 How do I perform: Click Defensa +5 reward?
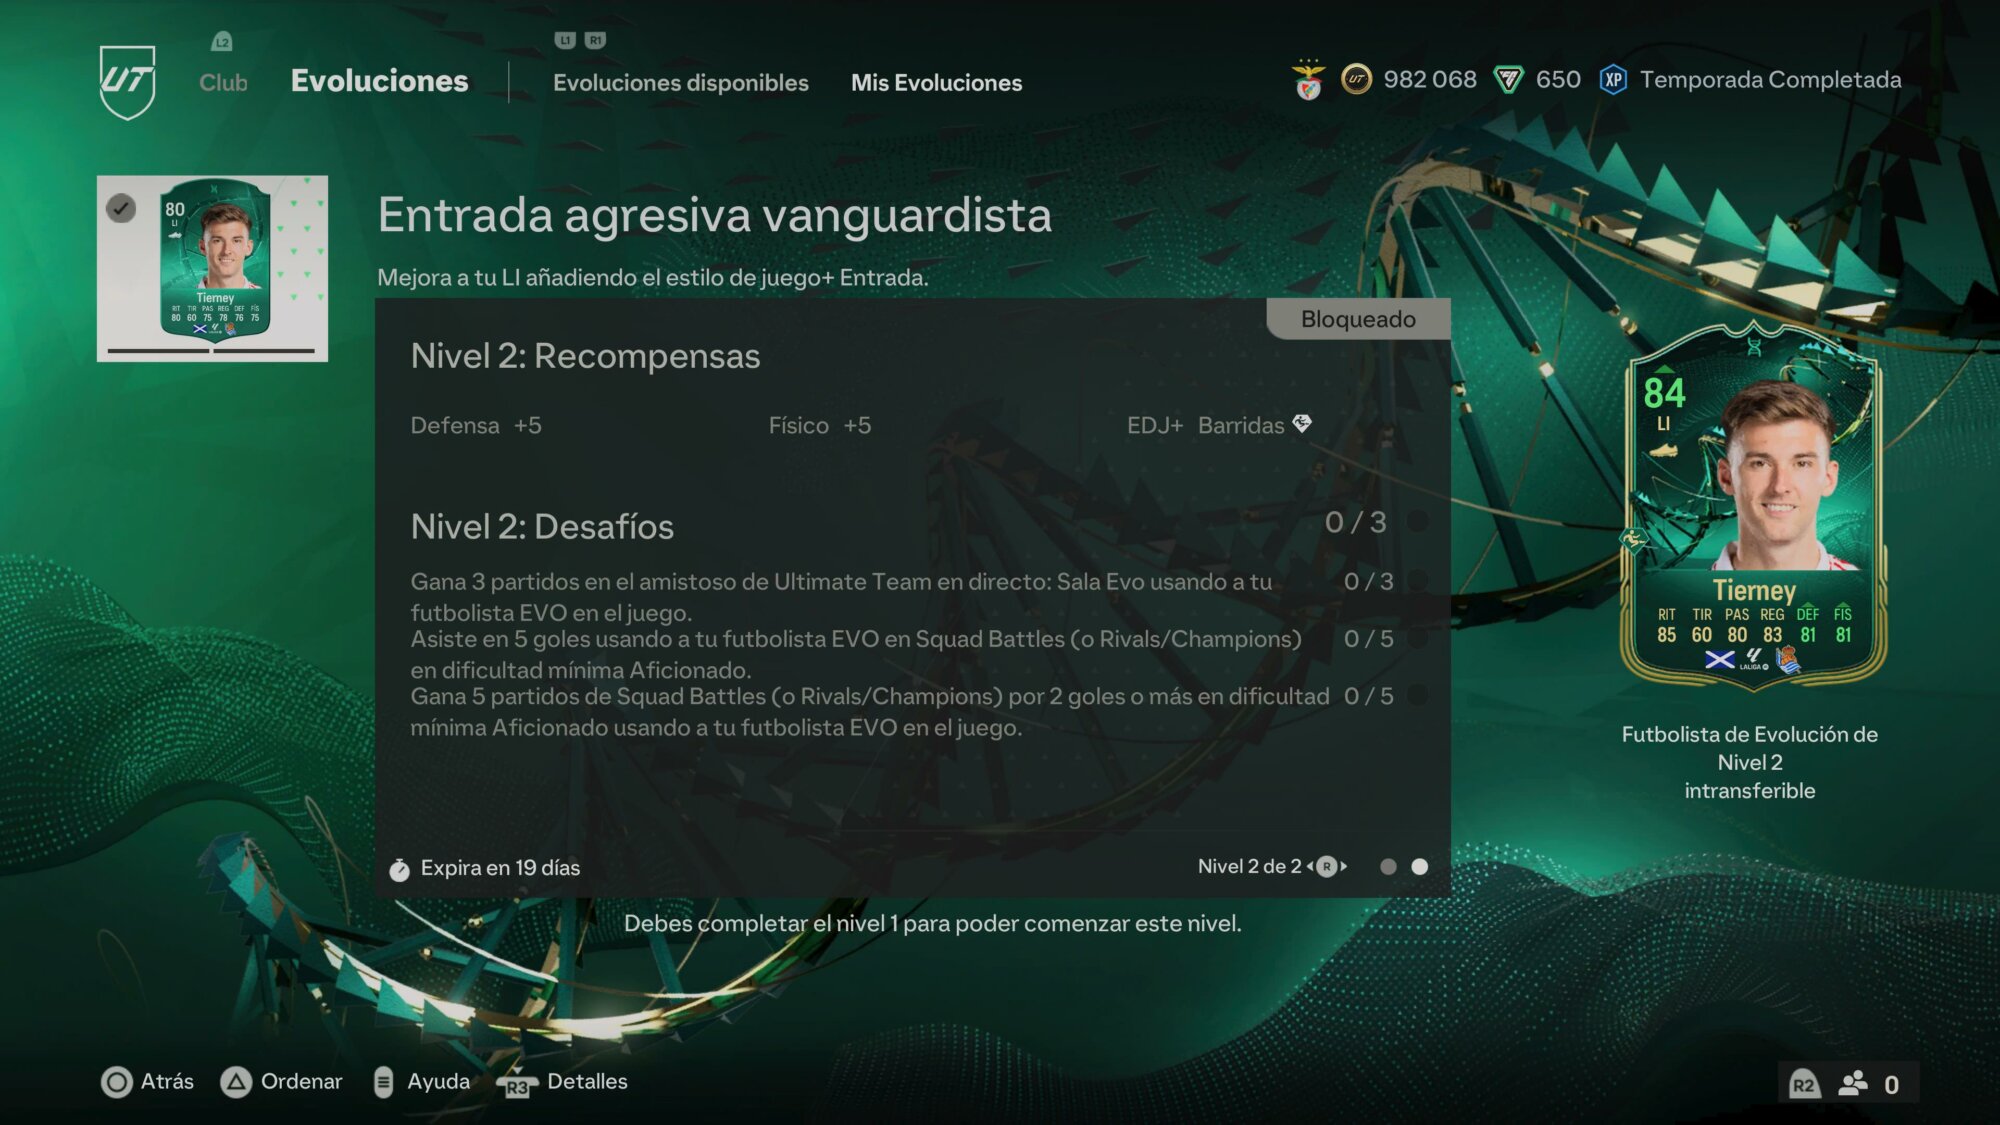pyautogui.click(x=476, y=425)
